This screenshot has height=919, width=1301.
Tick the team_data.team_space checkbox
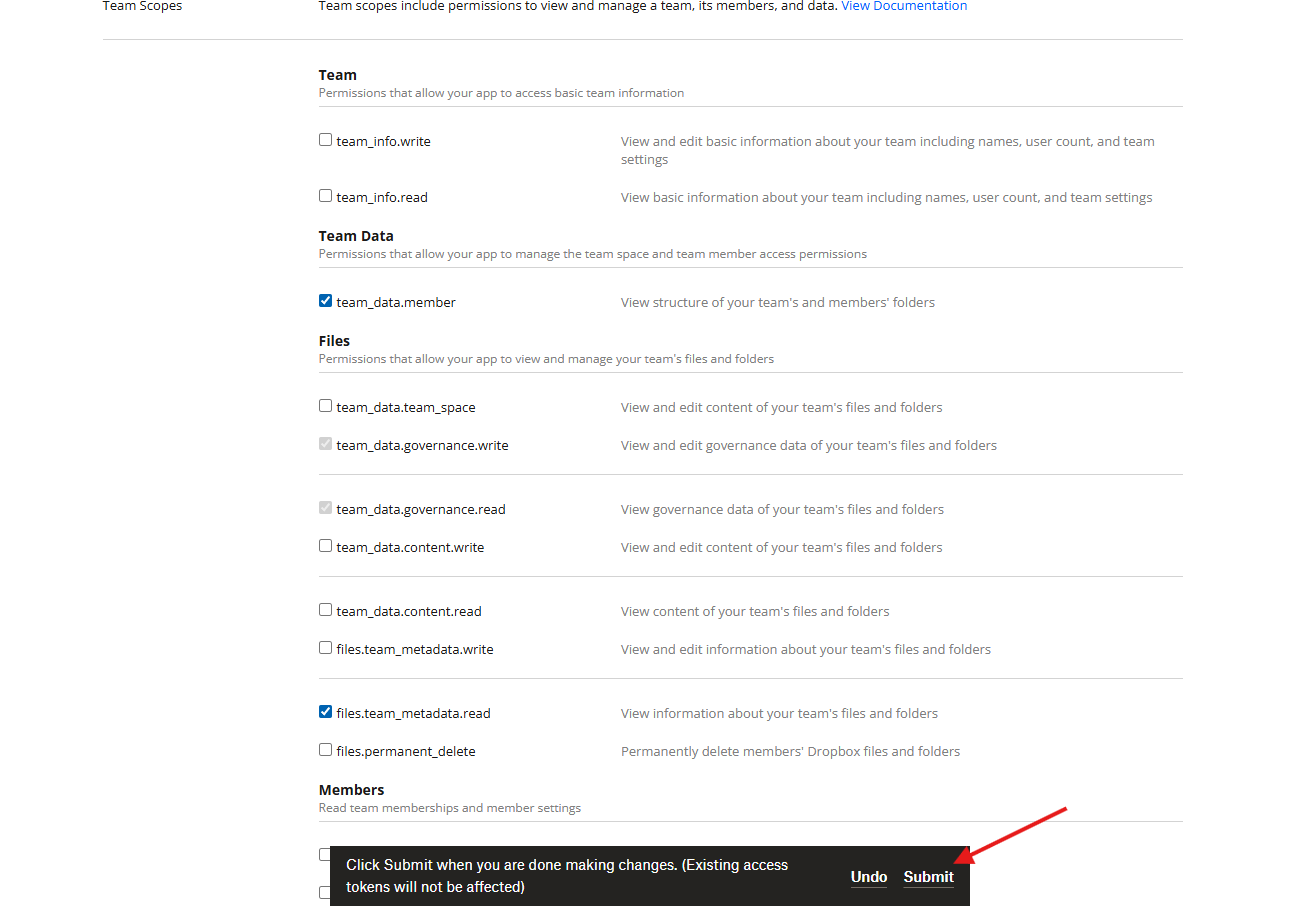[x=325, y=406]
